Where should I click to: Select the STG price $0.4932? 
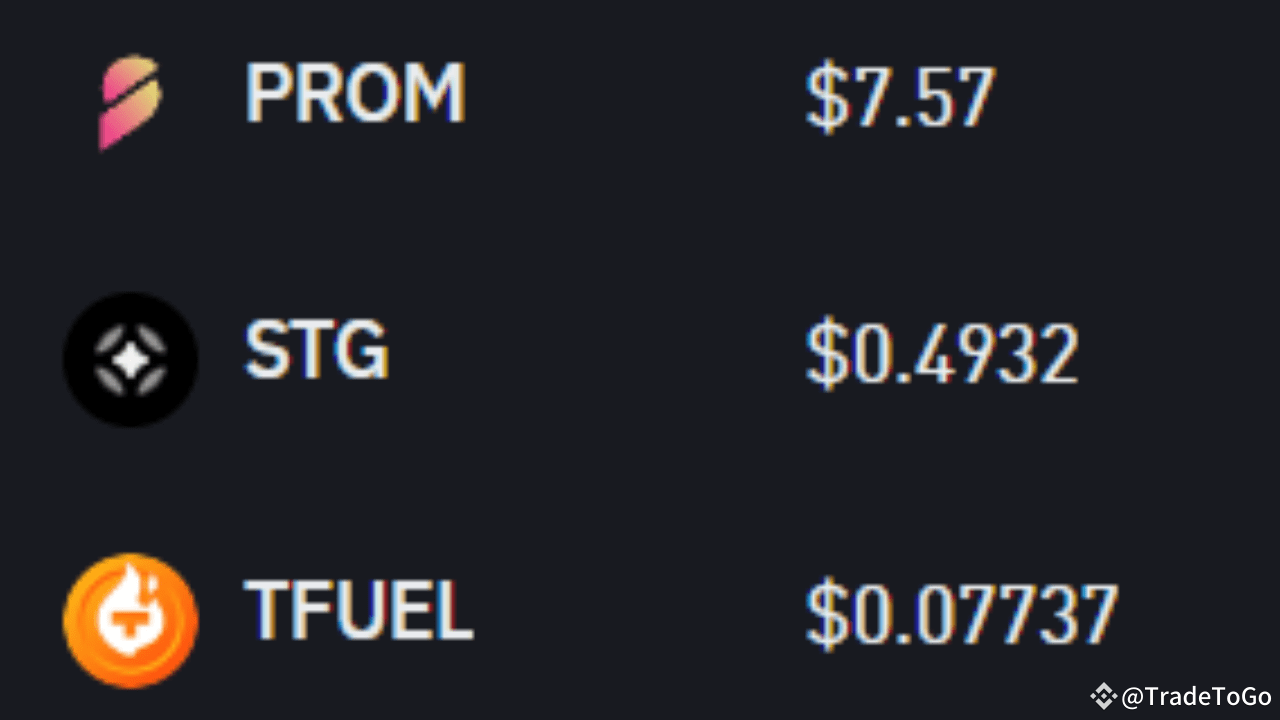[942, 355]
